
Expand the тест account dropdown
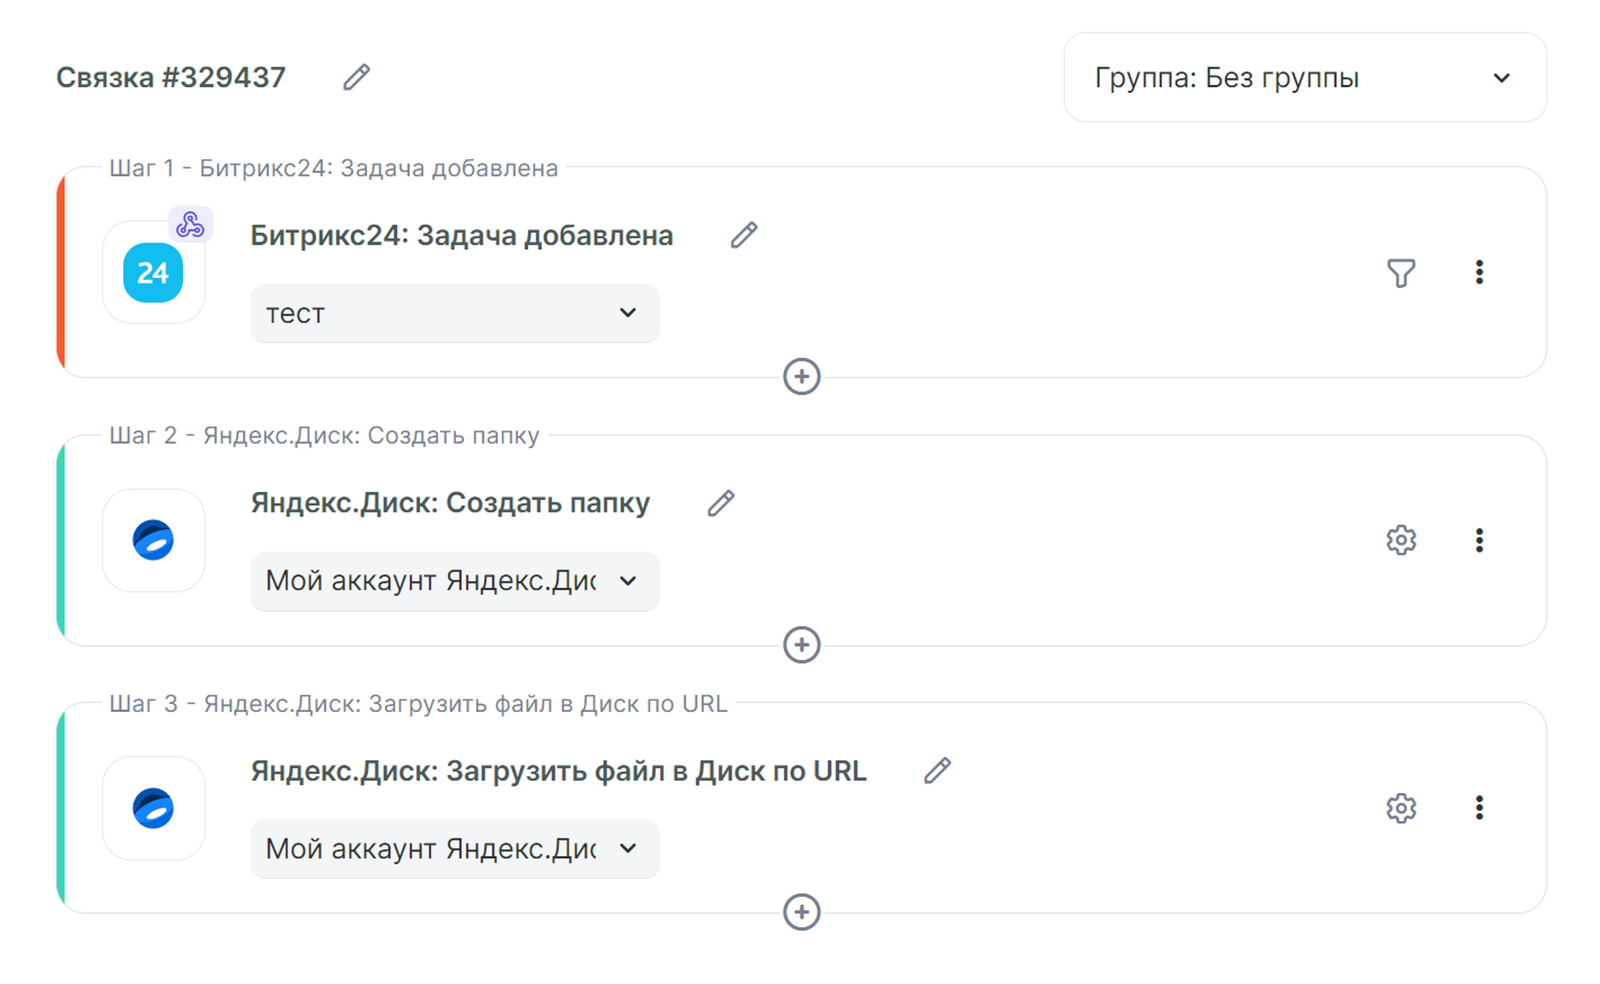click(x=454, y=313)
